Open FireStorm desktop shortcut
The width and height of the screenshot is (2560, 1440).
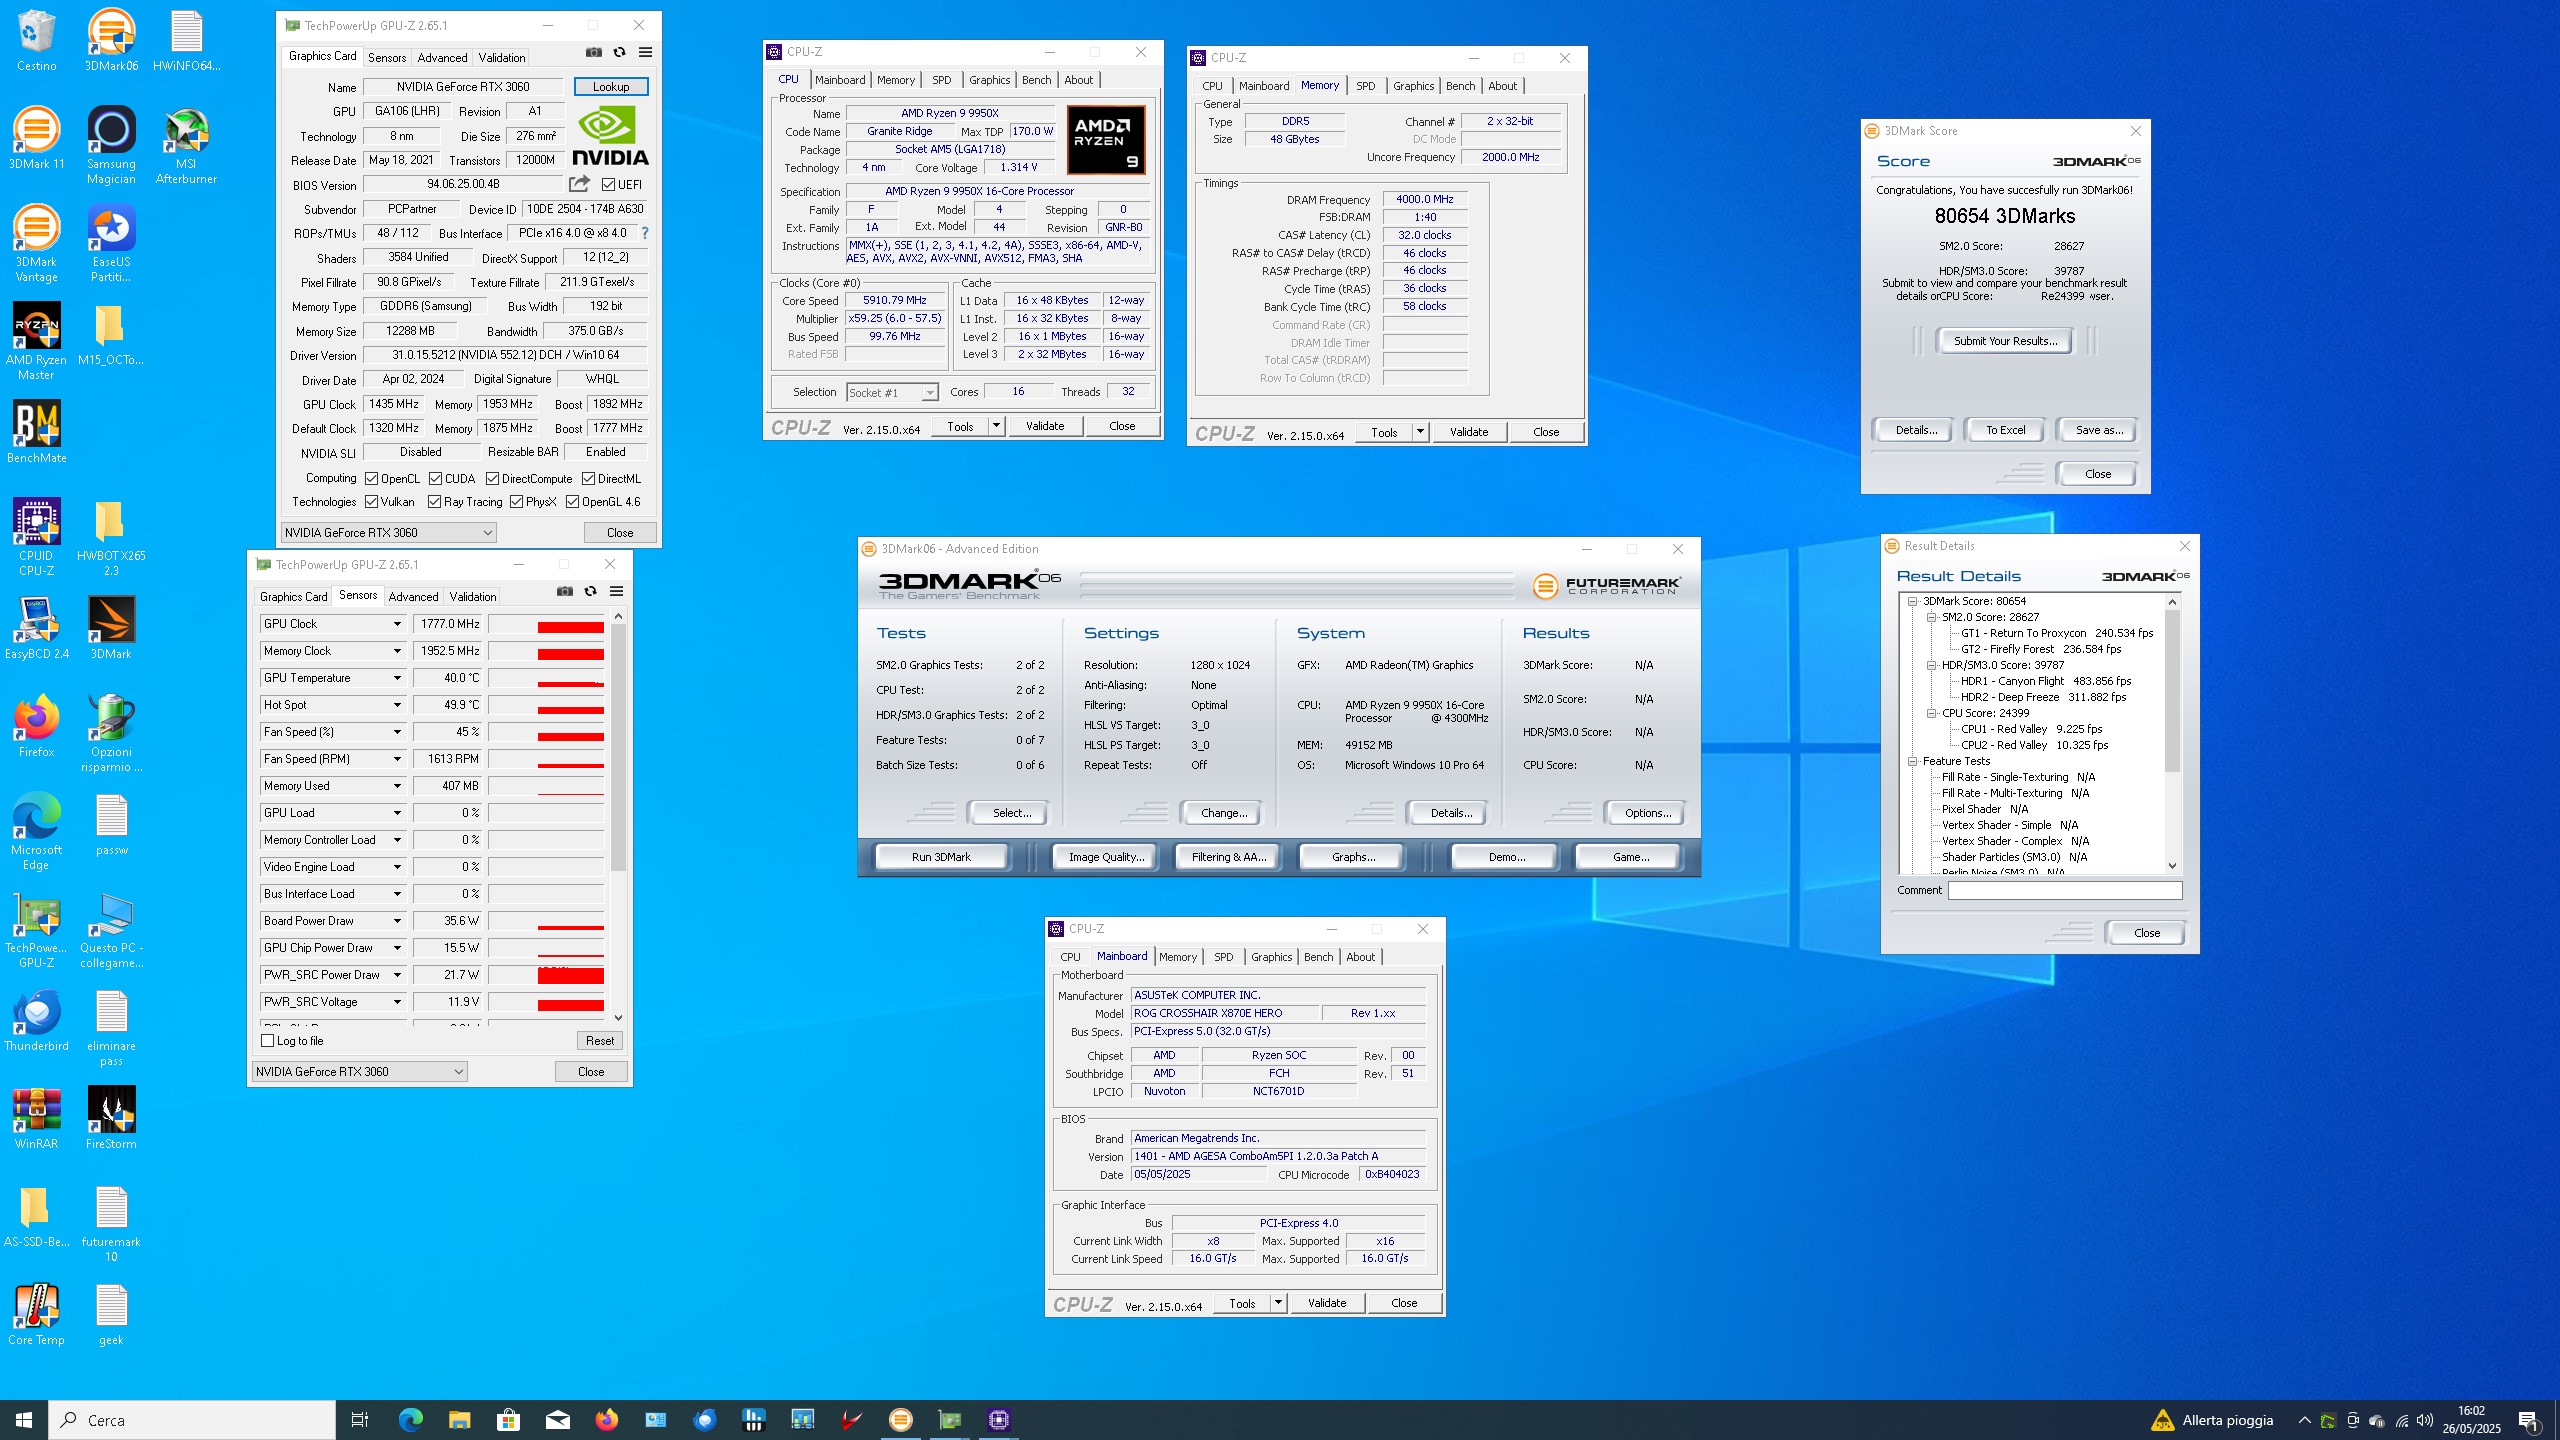coord(111,1118)
